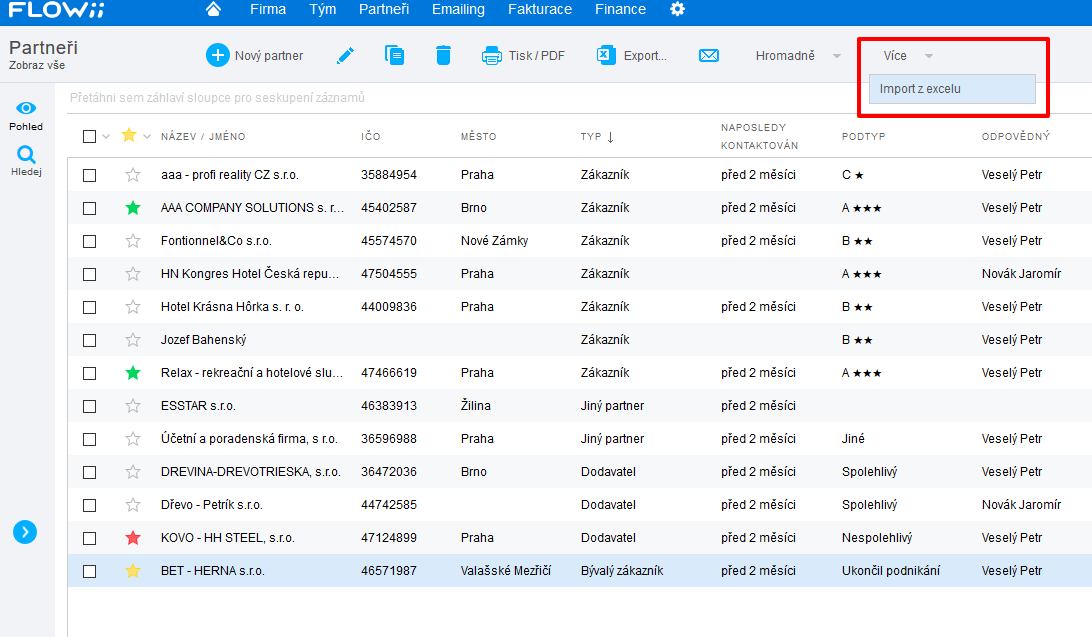
Task: Open the Tým menu
Action: pos(322,9)
